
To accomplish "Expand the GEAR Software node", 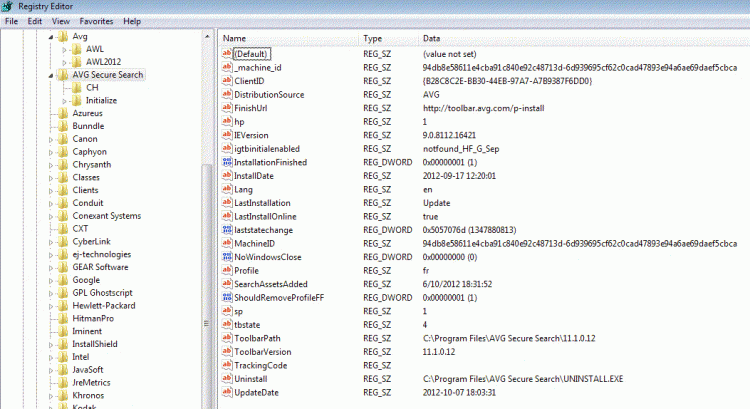I will pyautogui.click(x=51, y=267).
